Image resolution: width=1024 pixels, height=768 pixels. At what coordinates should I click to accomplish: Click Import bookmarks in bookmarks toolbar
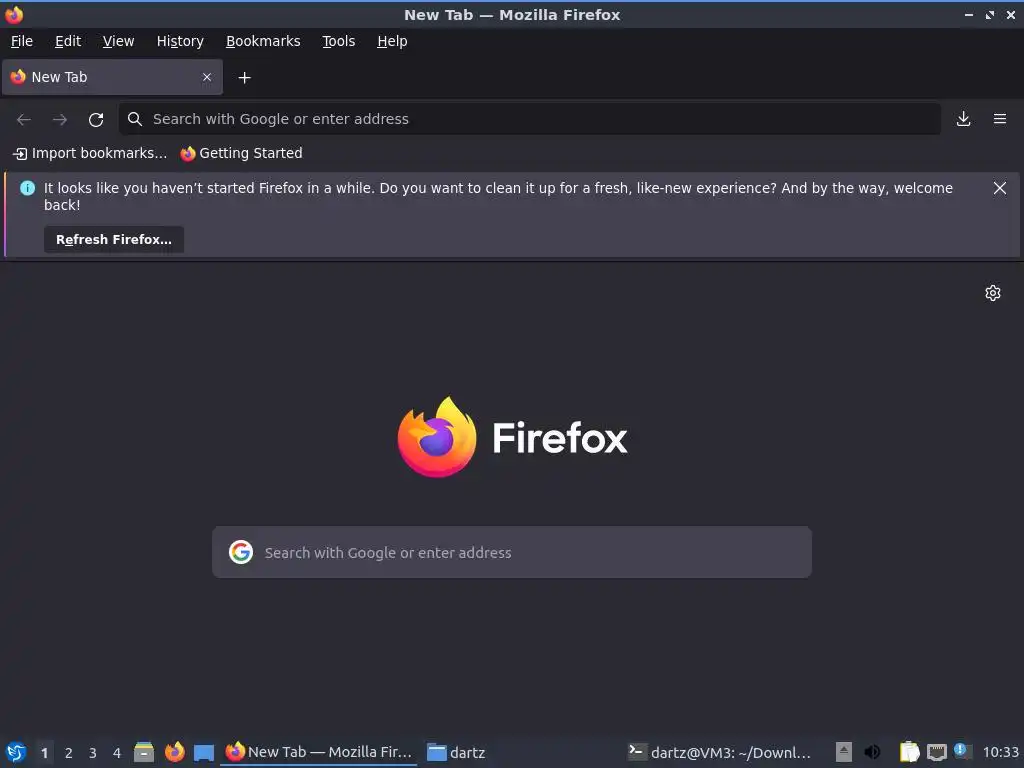(90, 153)
